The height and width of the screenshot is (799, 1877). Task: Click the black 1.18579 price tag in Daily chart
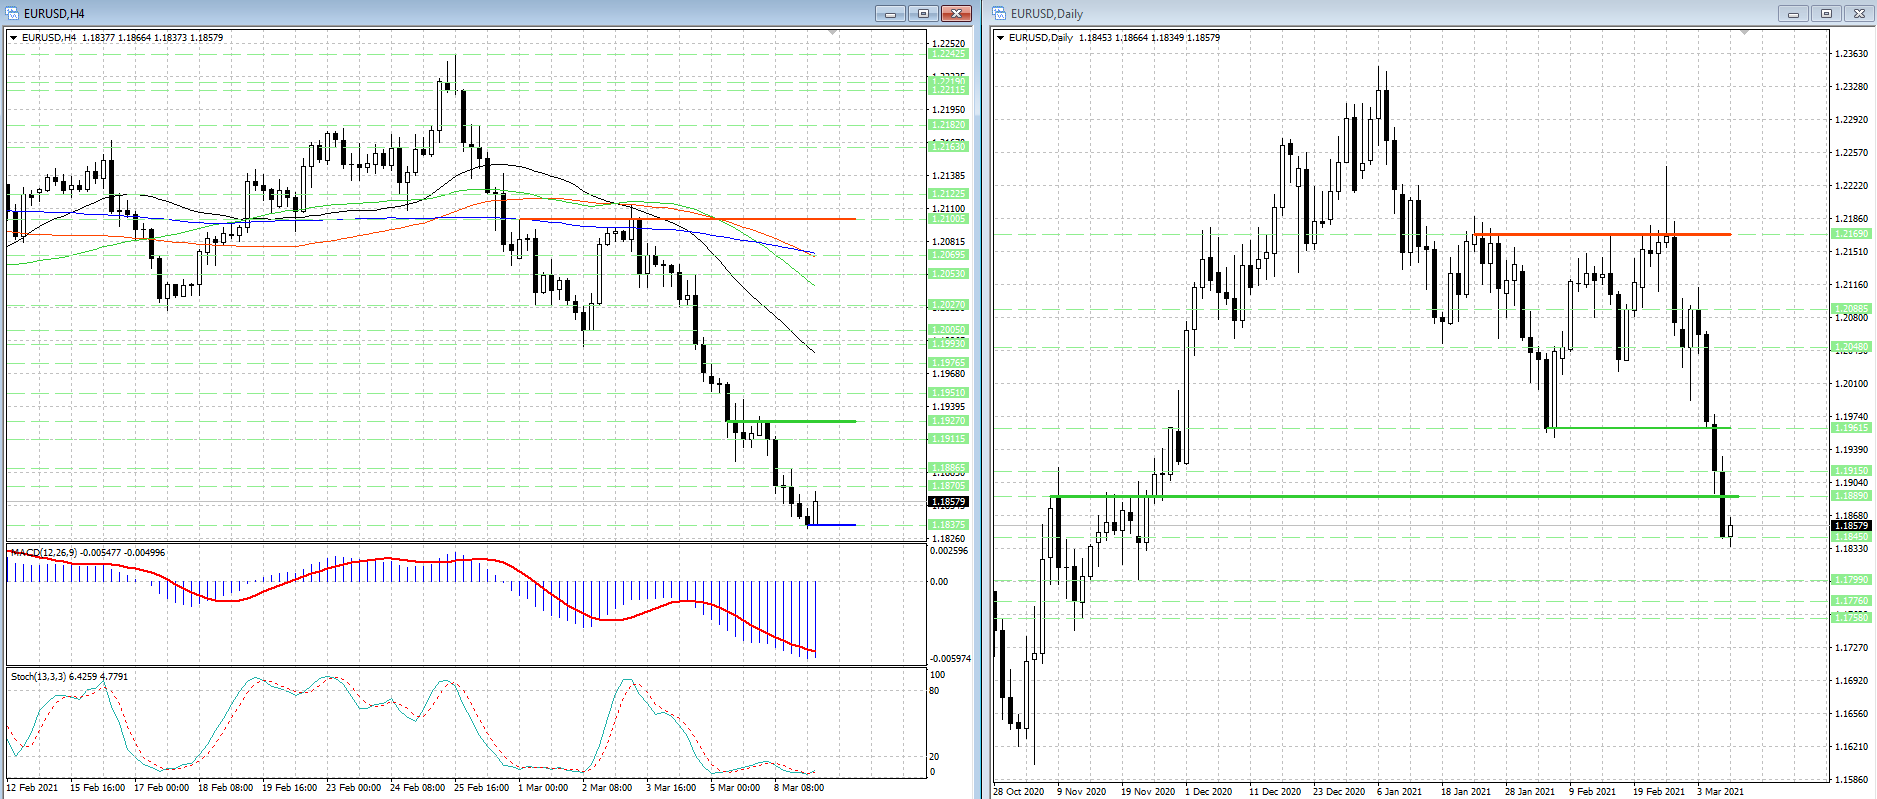point(1850,525)
